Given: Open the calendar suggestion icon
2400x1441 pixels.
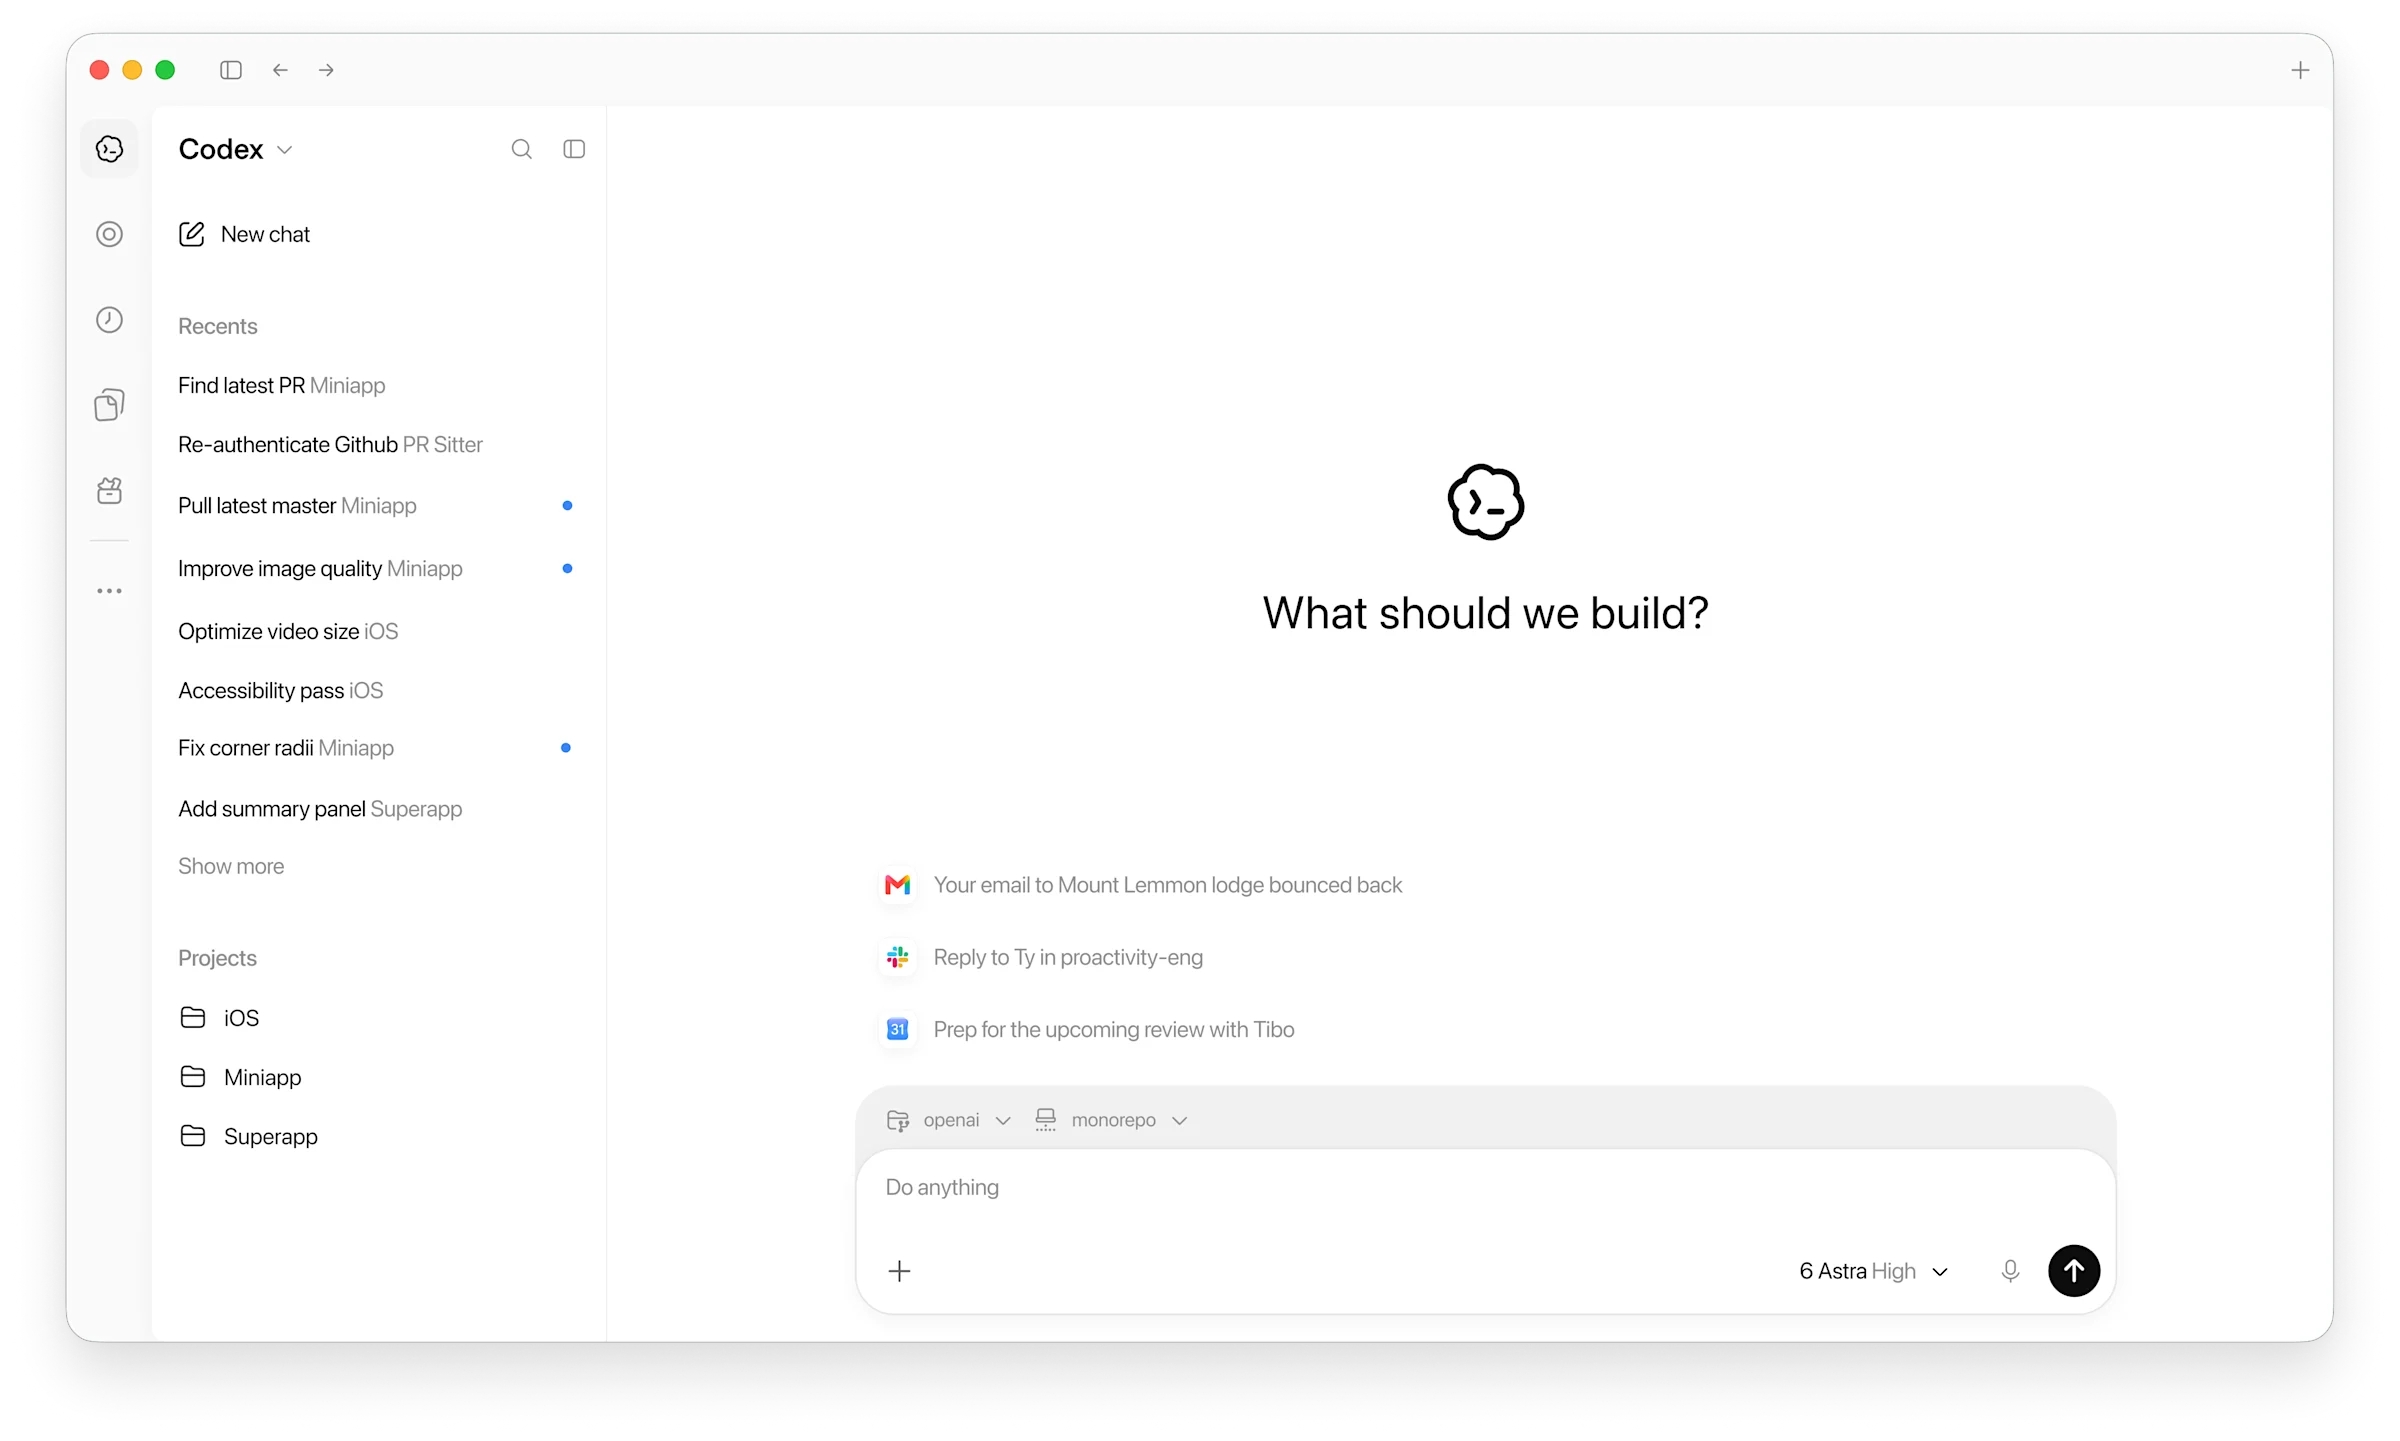Looking at the screenshot, I should click(x=898, y=1029).
